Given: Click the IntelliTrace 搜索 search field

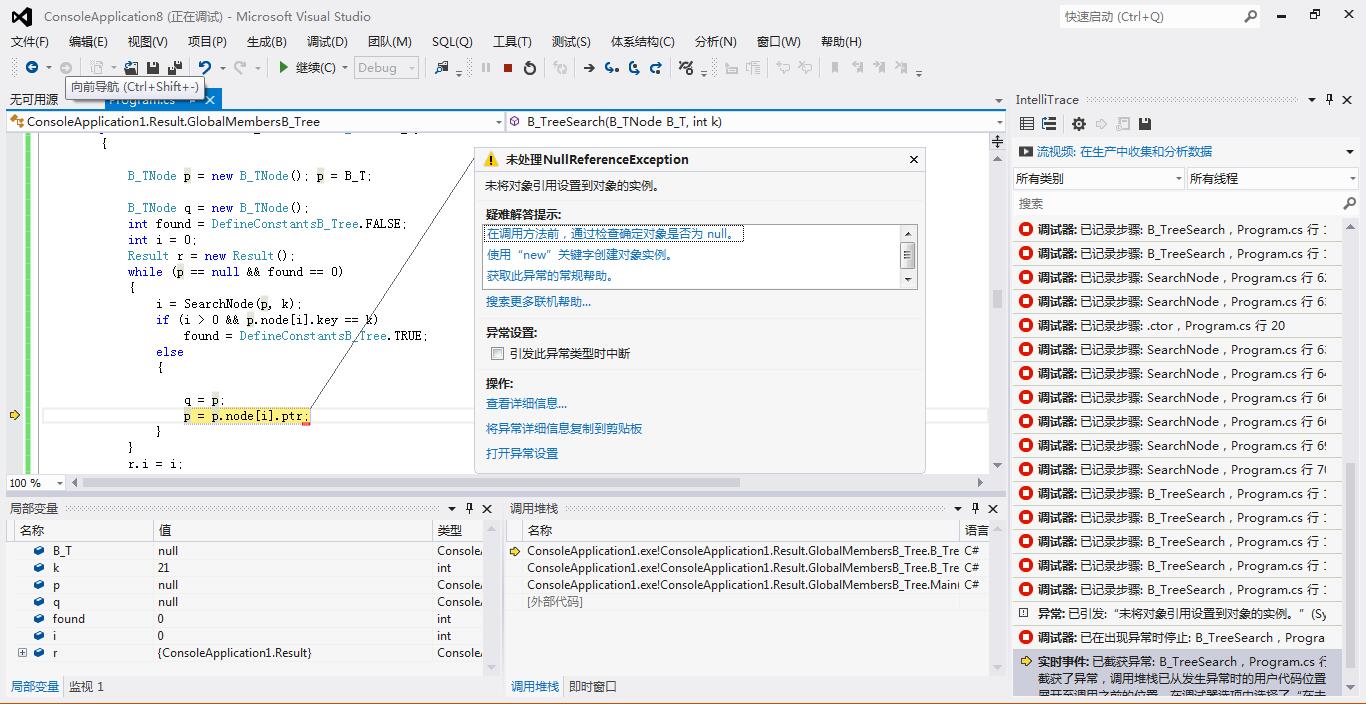Looking at the screenshot, I should [1177, 203].
